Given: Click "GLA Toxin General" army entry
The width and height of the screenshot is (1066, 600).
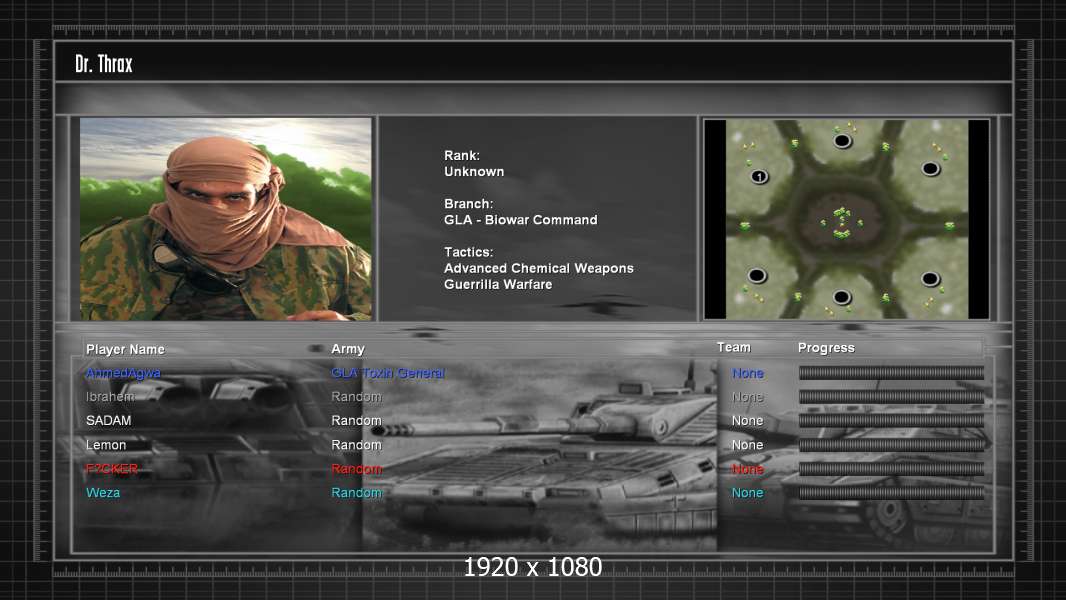Looking at the screenshot, I should click(388, 373).
